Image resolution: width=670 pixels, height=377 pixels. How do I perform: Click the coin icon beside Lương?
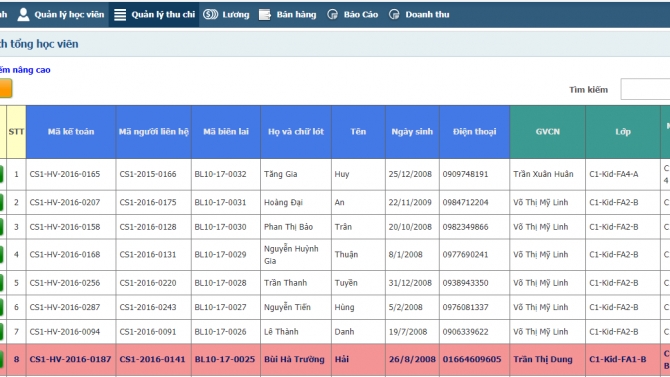pyautogui.click(x=211, y=15)
